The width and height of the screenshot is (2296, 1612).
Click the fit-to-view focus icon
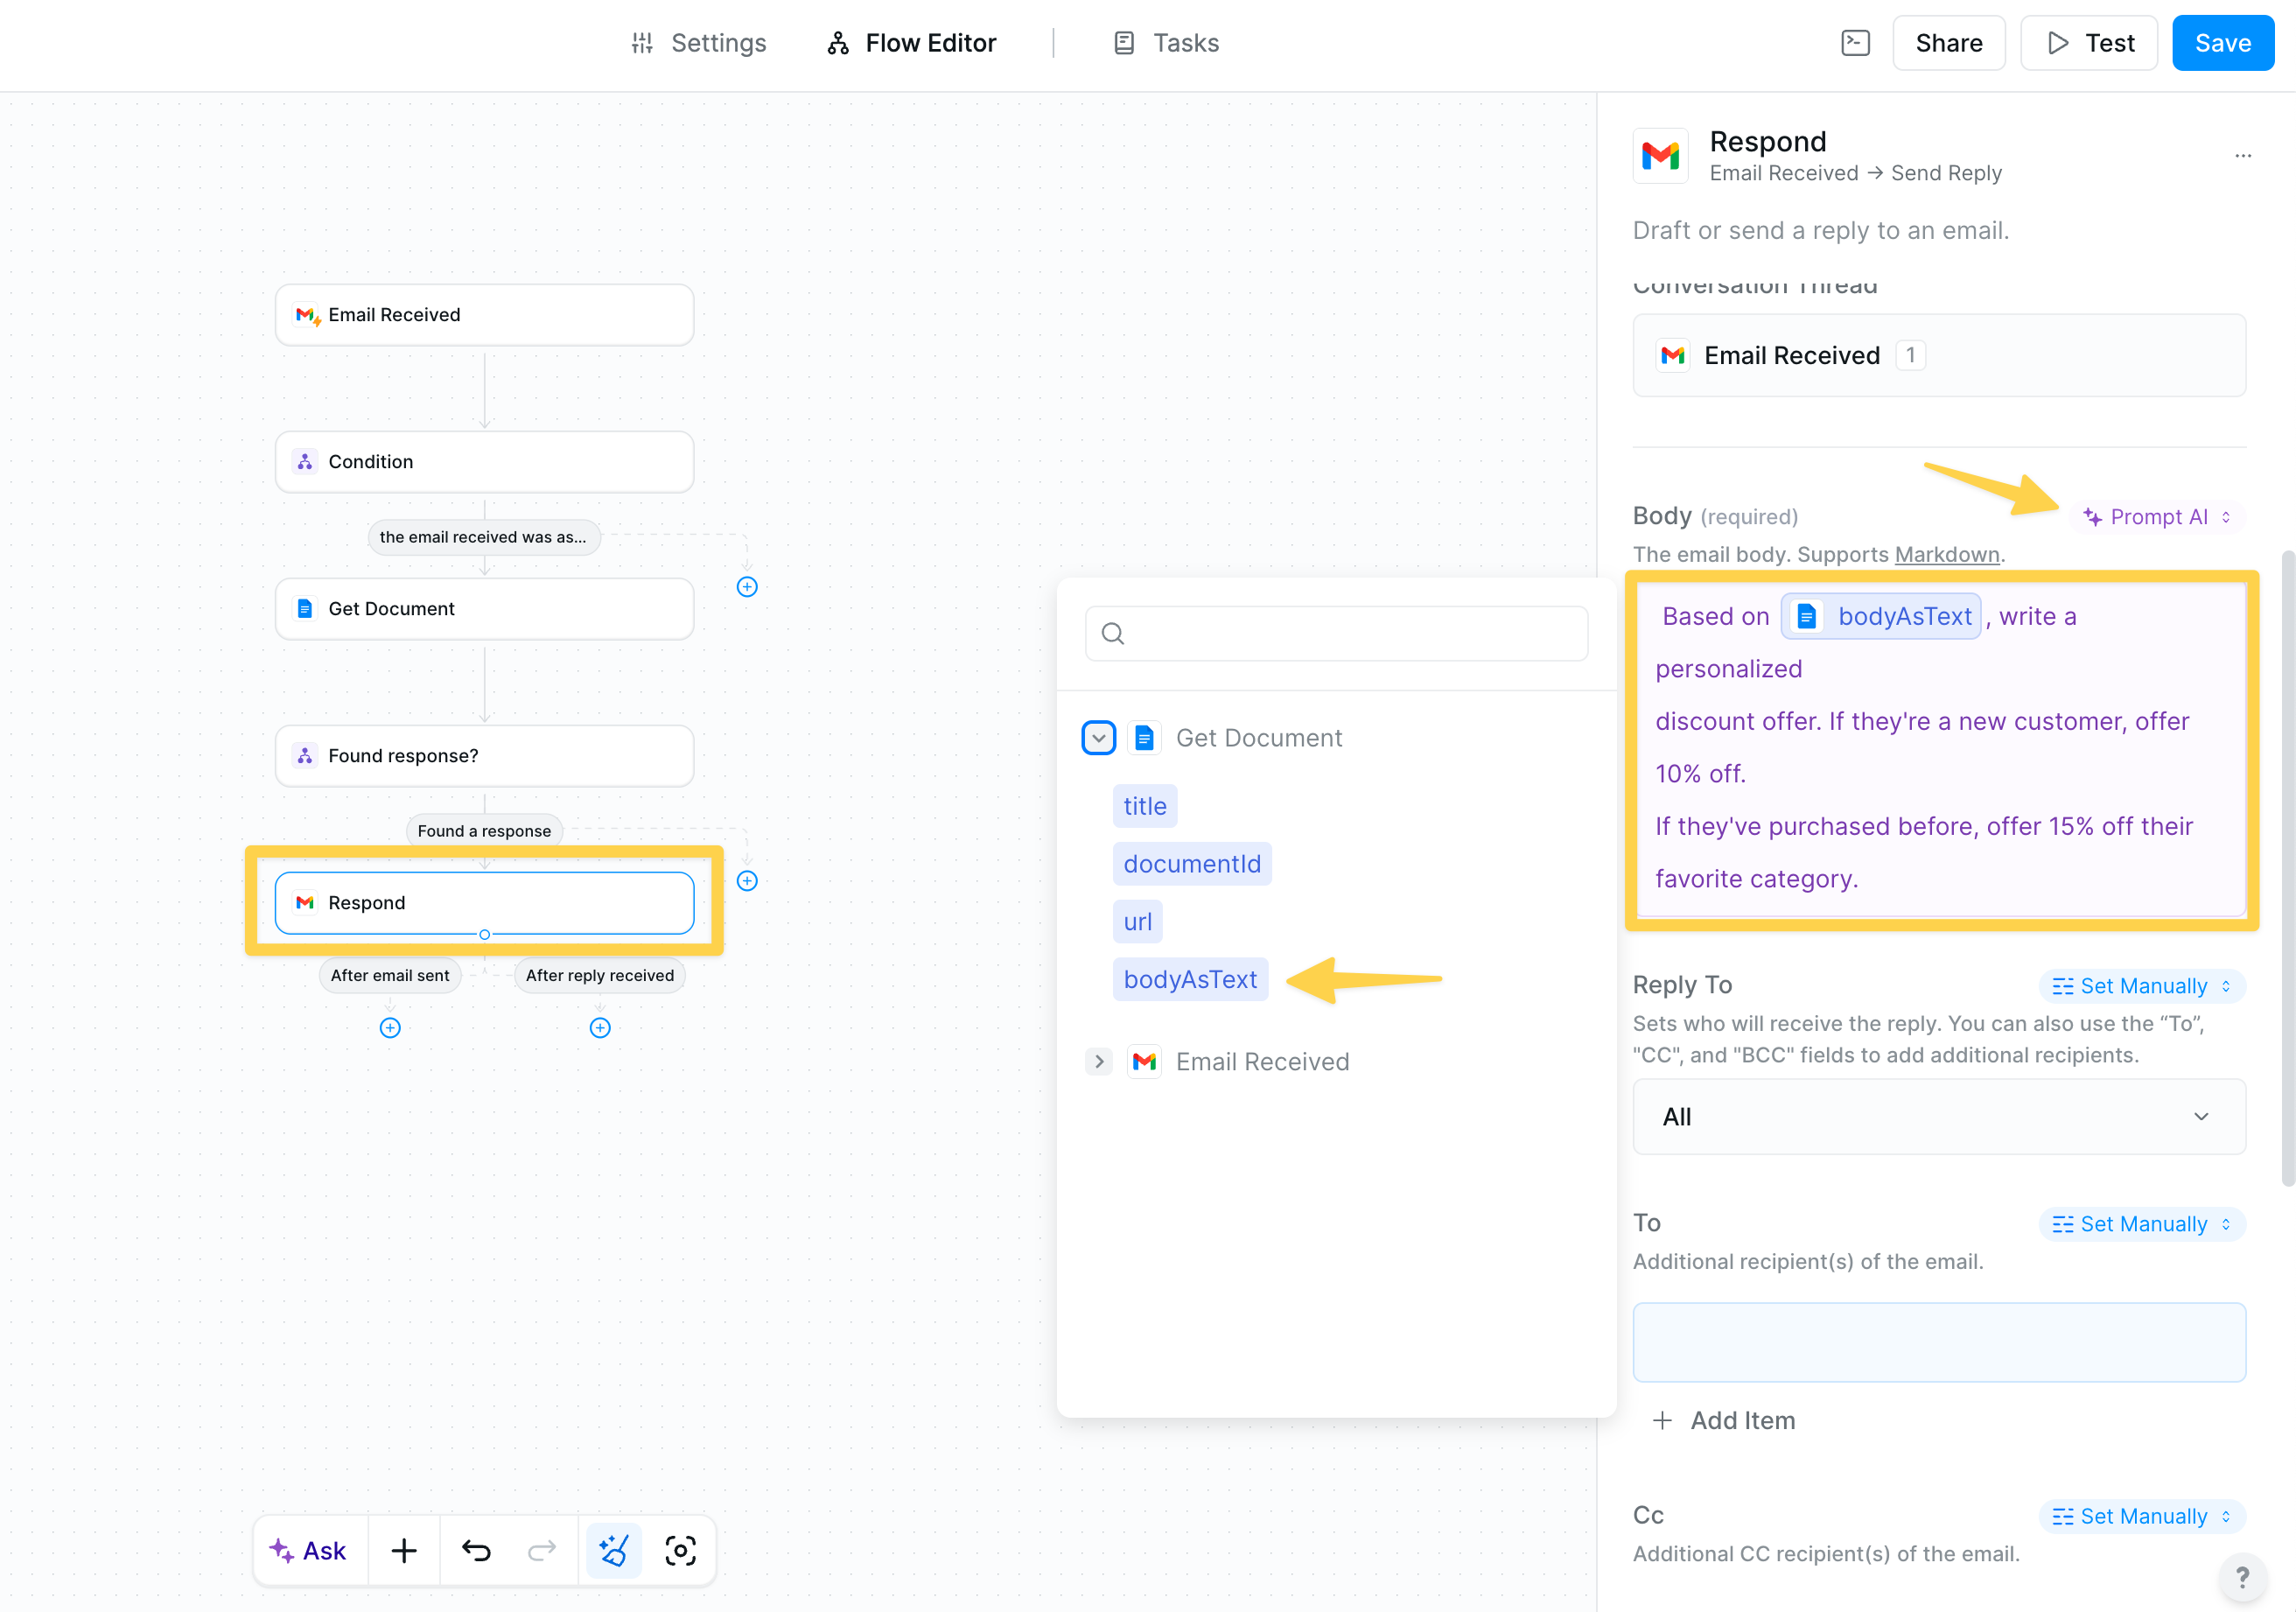(x=680, y=1550)
